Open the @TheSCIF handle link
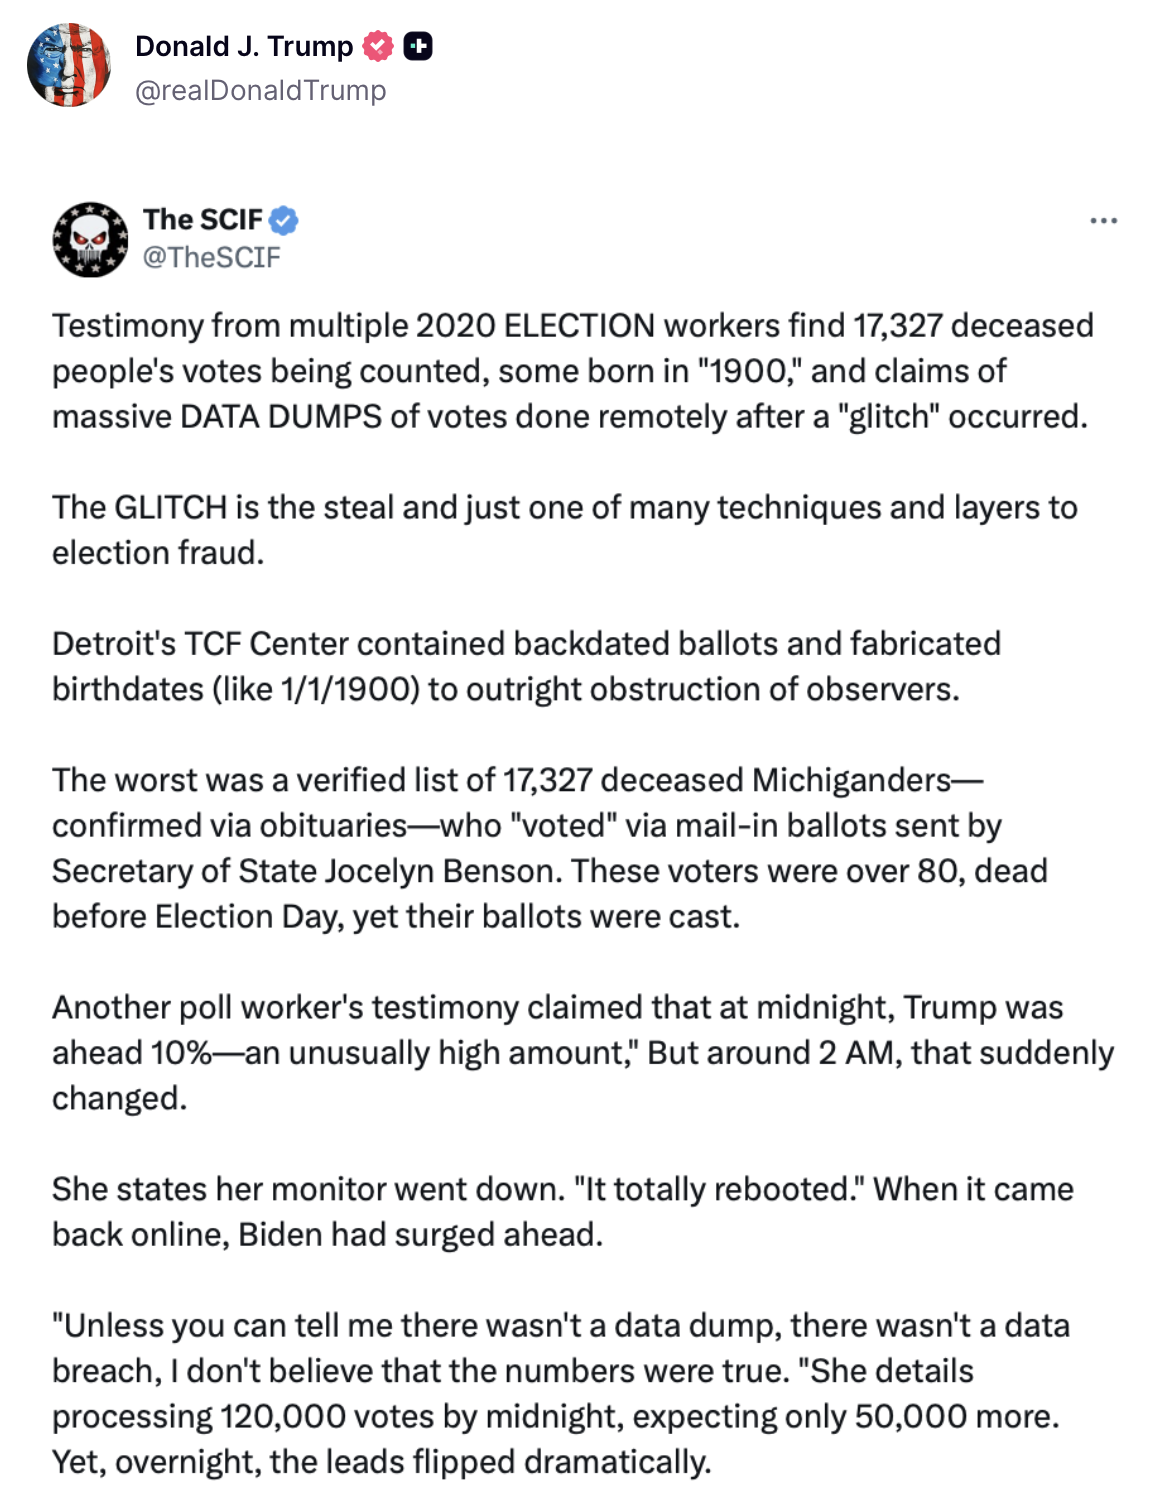Viewport: 1166px width, 1500px height. [211, 257]
